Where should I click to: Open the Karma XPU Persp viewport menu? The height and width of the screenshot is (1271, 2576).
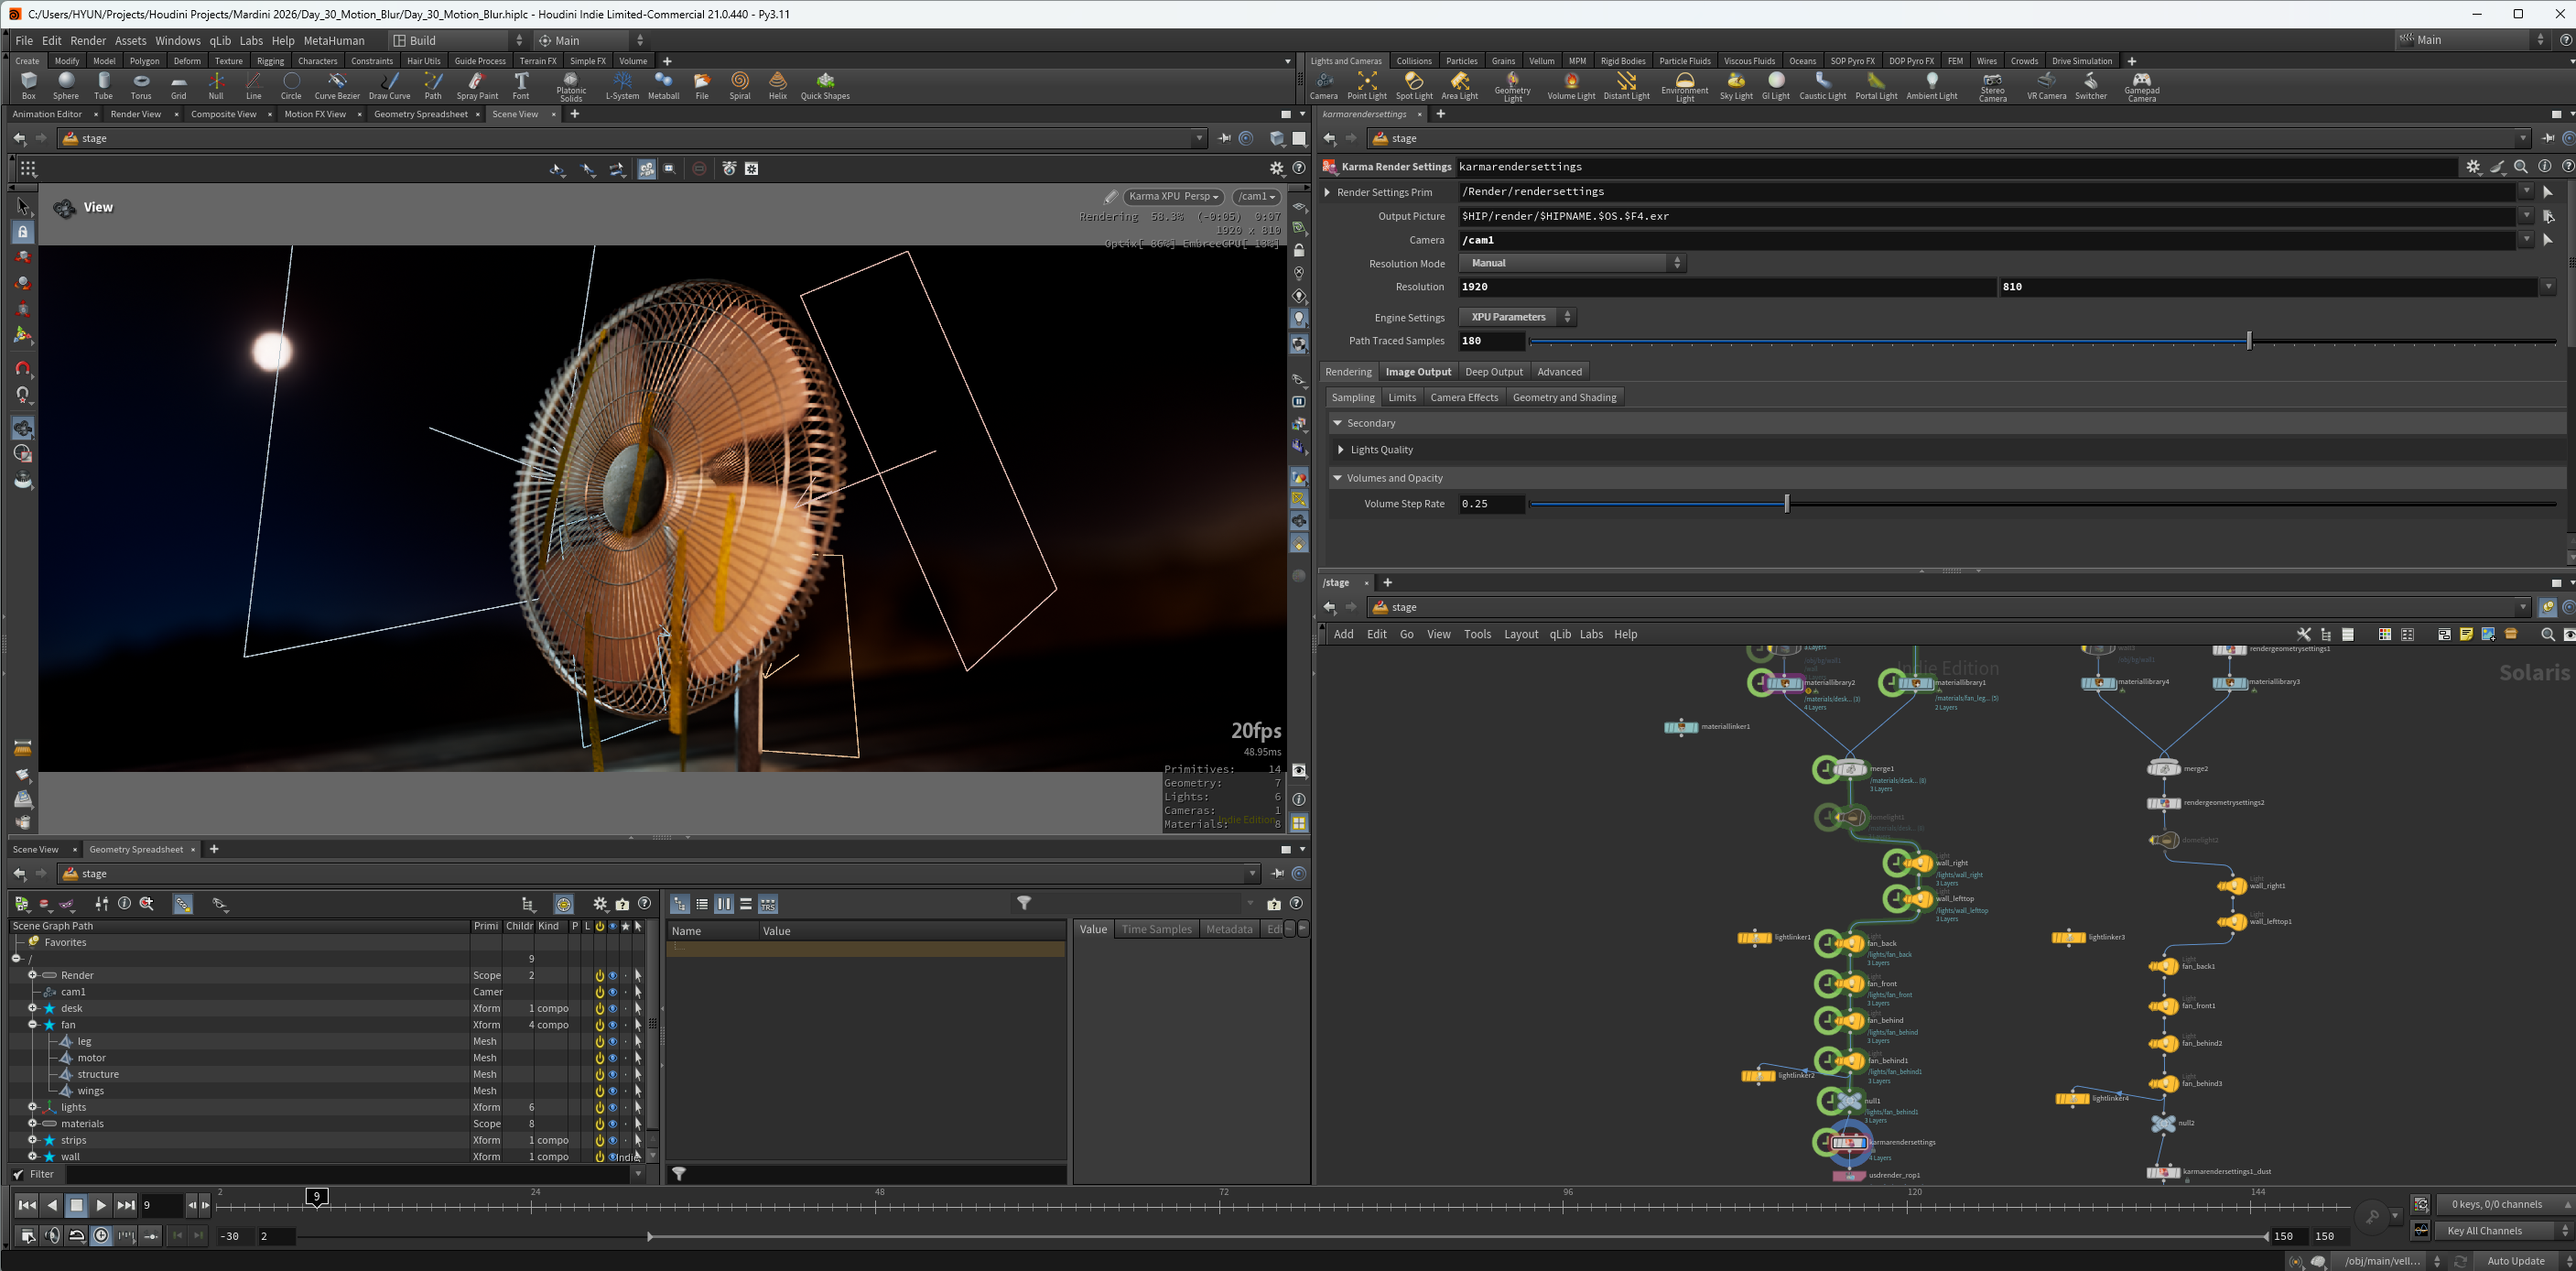[x=1173, y=197]
